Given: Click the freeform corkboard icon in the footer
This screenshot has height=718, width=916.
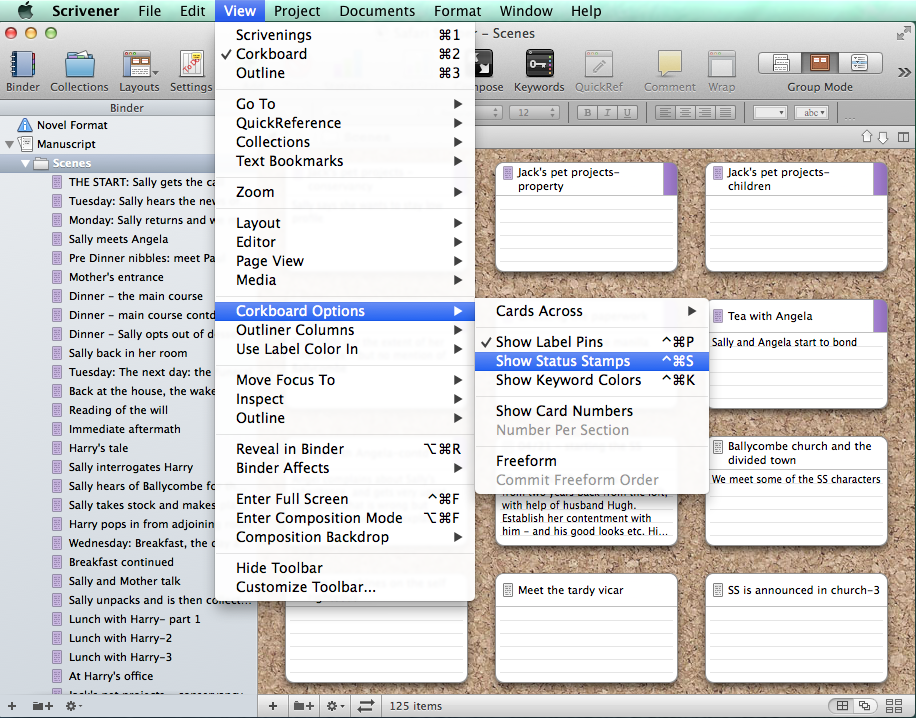Looking at the screenshot, I should click(865, 706).
